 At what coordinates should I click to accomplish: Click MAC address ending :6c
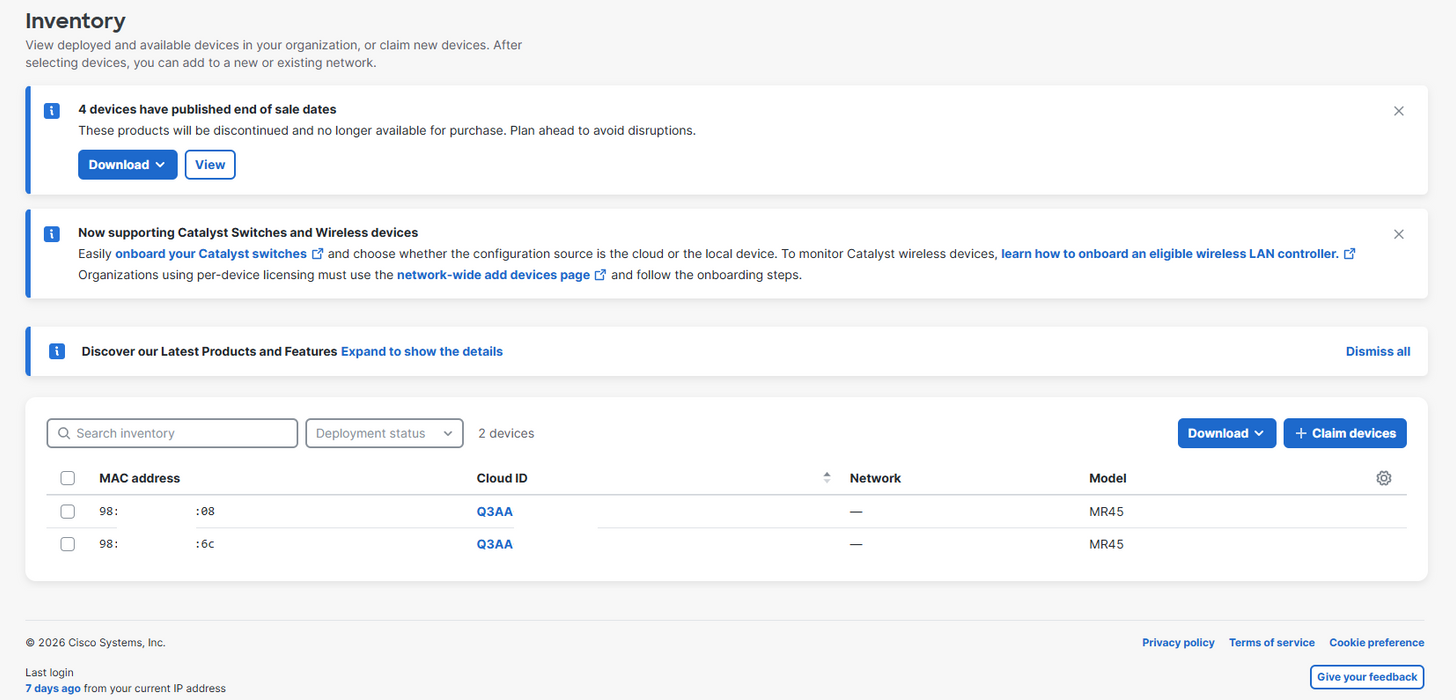click(157, 545)
